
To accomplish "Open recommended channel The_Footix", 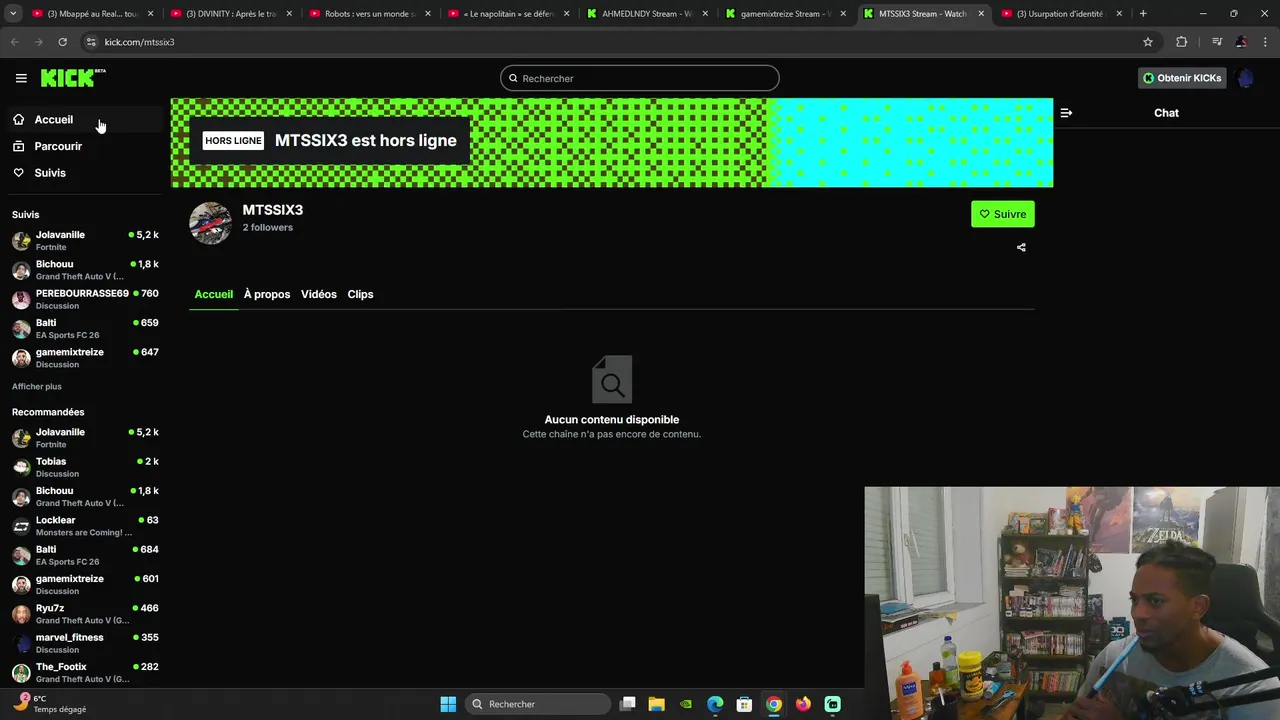I will tap(85, 672).
